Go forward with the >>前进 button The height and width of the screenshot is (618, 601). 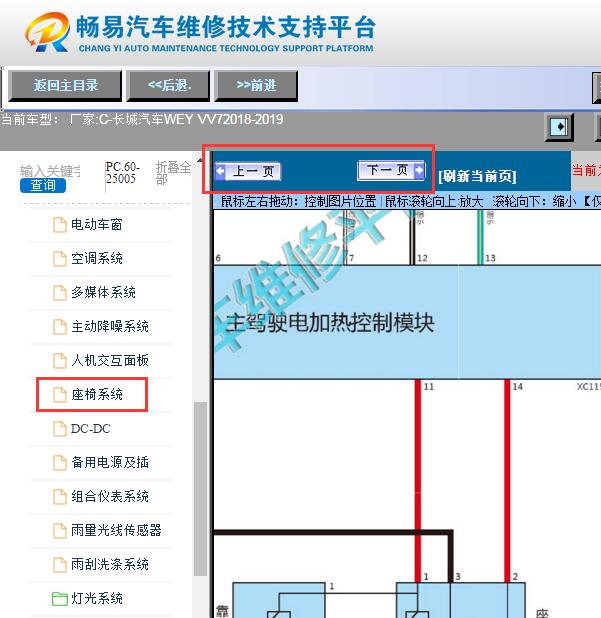pos(256,86)
